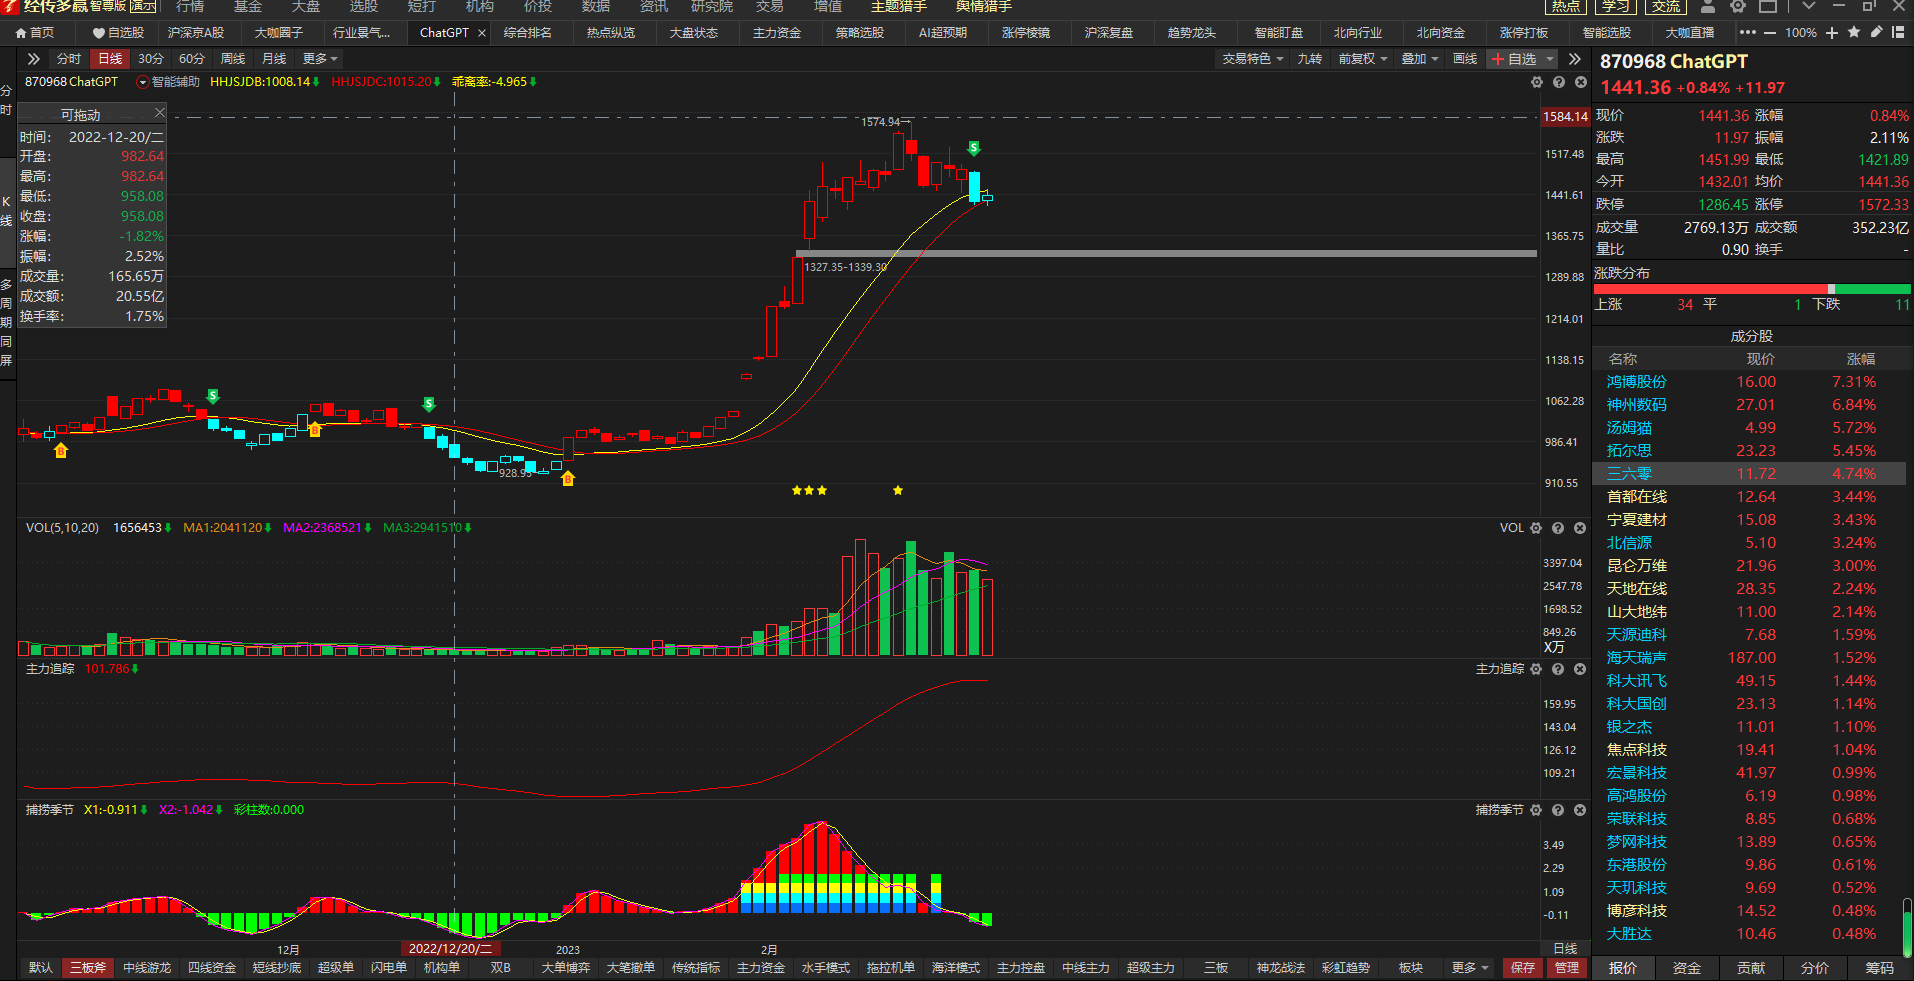Select the 三板斧 indicator template

click(87, 967)
